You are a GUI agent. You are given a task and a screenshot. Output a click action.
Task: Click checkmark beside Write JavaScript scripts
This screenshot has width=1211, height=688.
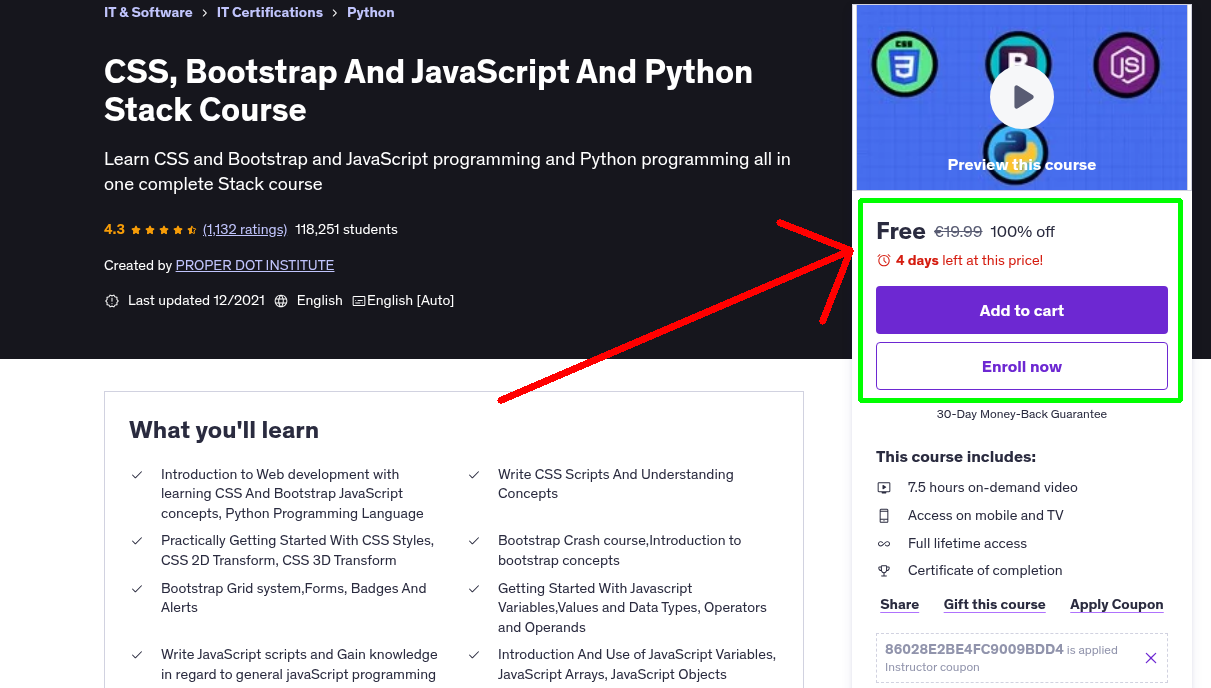137,655
